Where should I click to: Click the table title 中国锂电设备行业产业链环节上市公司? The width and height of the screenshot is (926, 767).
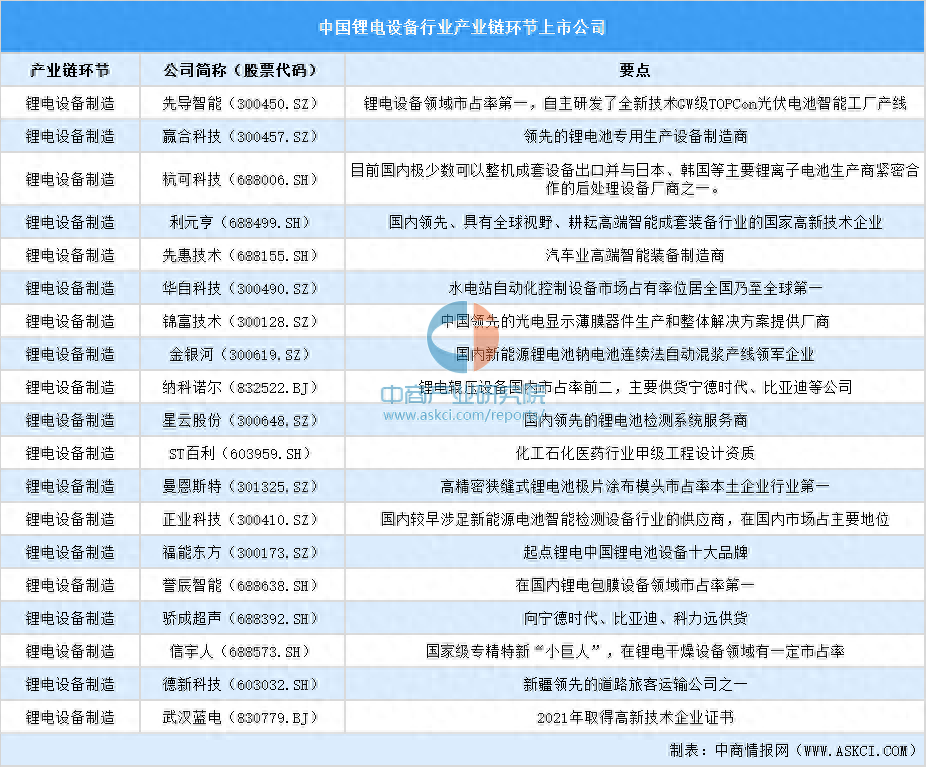(x=462, y=28)
